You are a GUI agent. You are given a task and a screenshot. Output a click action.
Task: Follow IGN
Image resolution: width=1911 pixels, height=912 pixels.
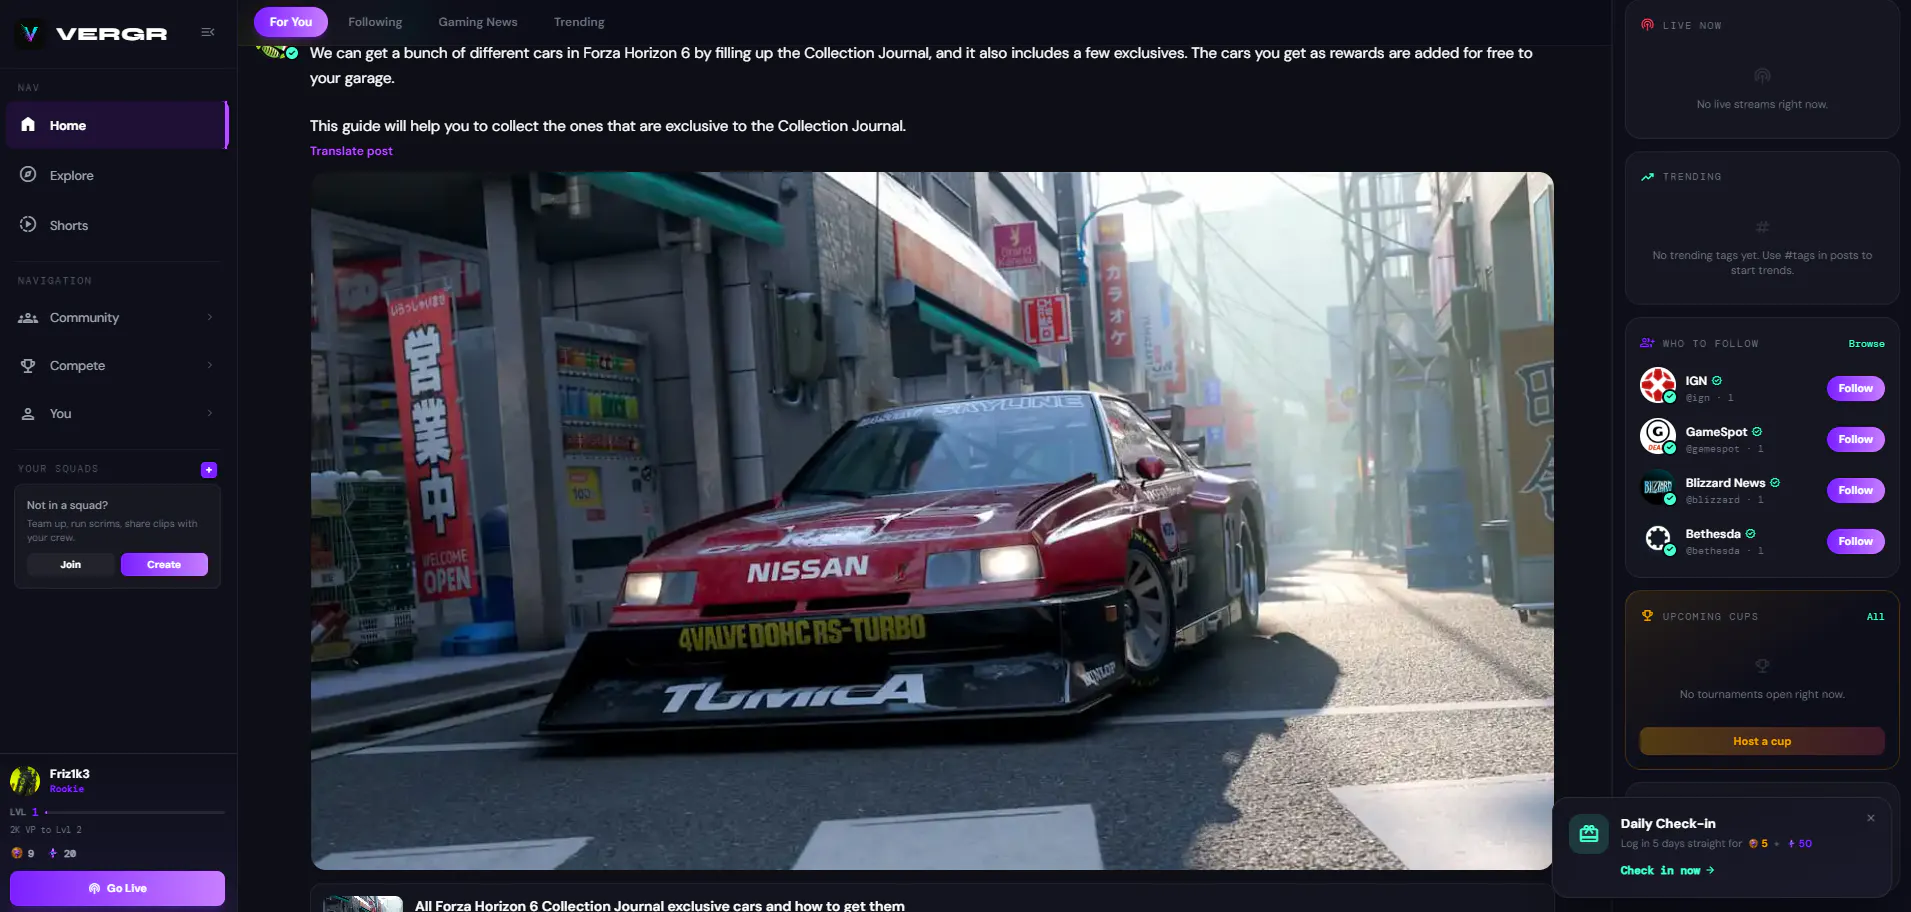click(x=1855, y=388)
